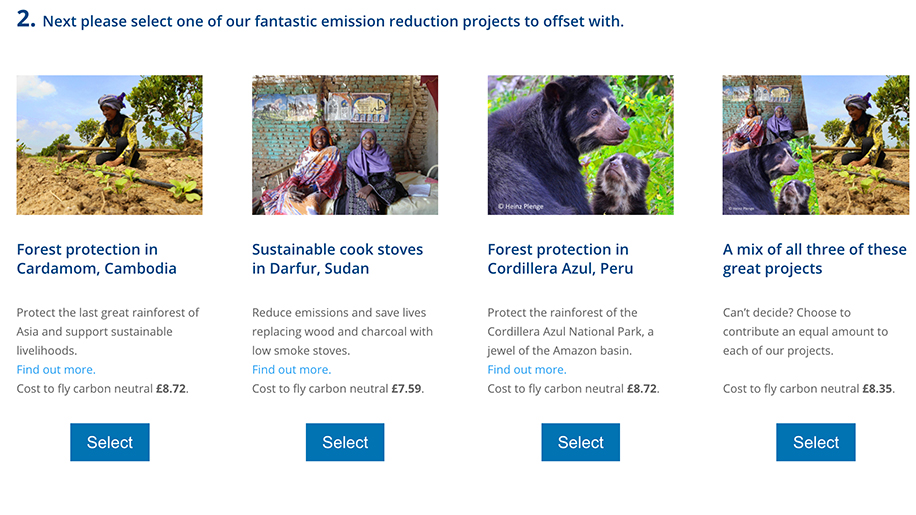Click the Darfur cook stoves photo
Screen dimensions: 916x515
click(345, 145)
